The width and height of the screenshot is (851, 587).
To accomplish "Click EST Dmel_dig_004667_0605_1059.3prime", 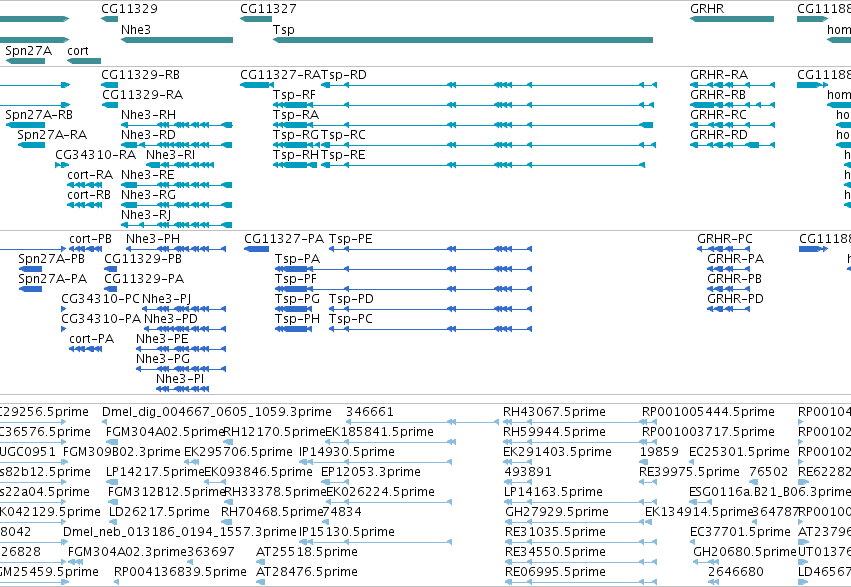I will click(x=217, y=412).
